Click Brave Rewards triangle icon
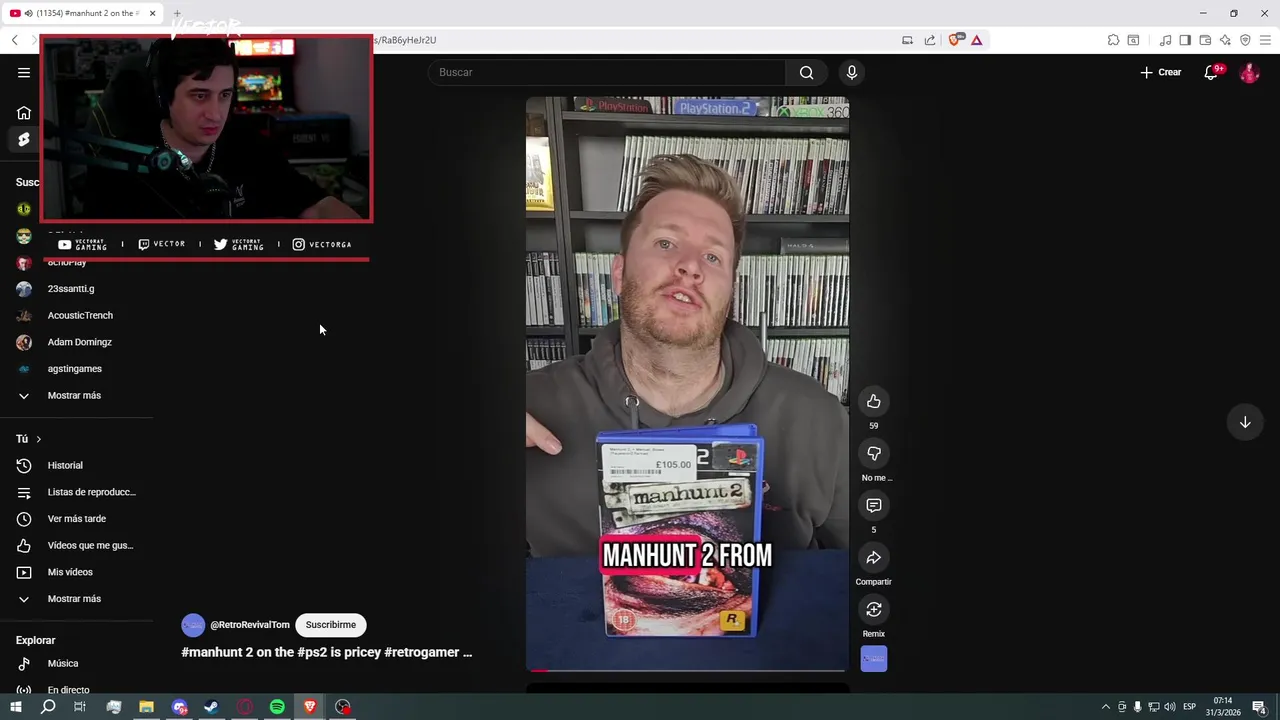Image resolution: width=1280 pixels, height=720 pixels. pos(977,40)
